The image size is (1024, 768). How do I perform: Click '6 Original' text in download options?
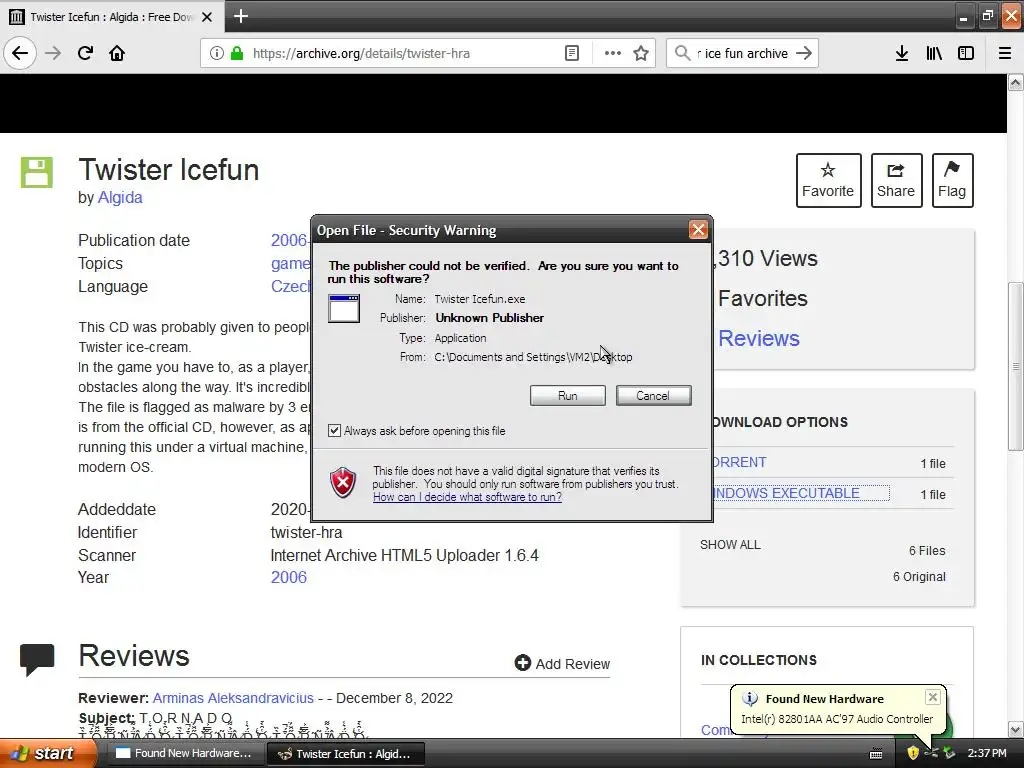pyautogui.click(x=920, y=577)
